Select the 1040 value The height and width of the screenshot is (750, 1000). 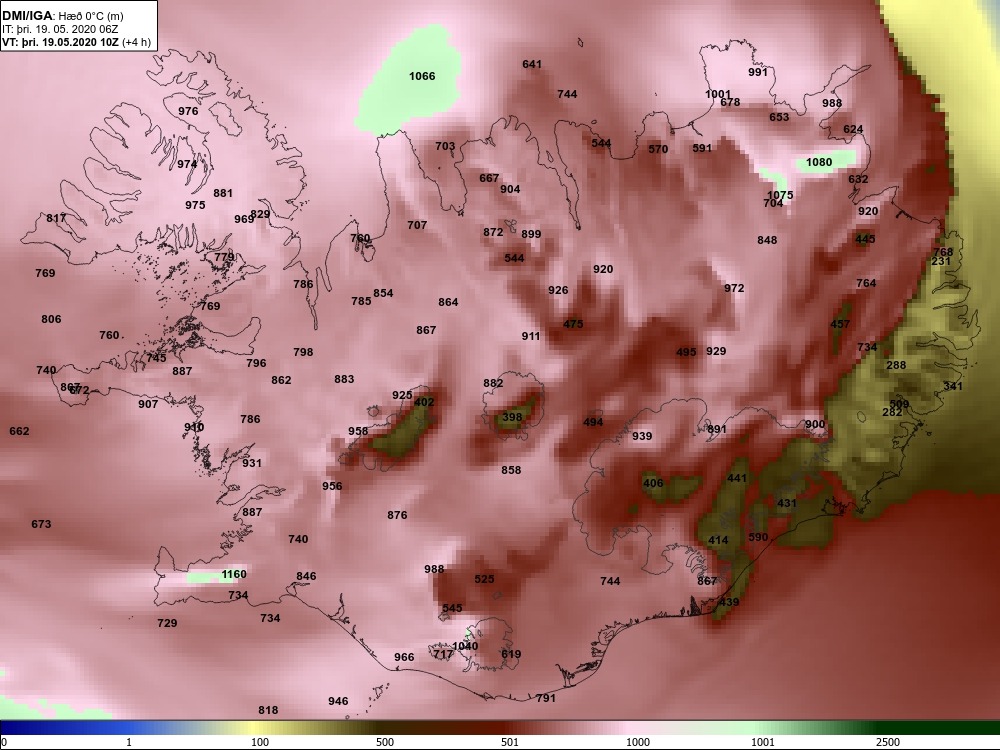coord(465,645)
